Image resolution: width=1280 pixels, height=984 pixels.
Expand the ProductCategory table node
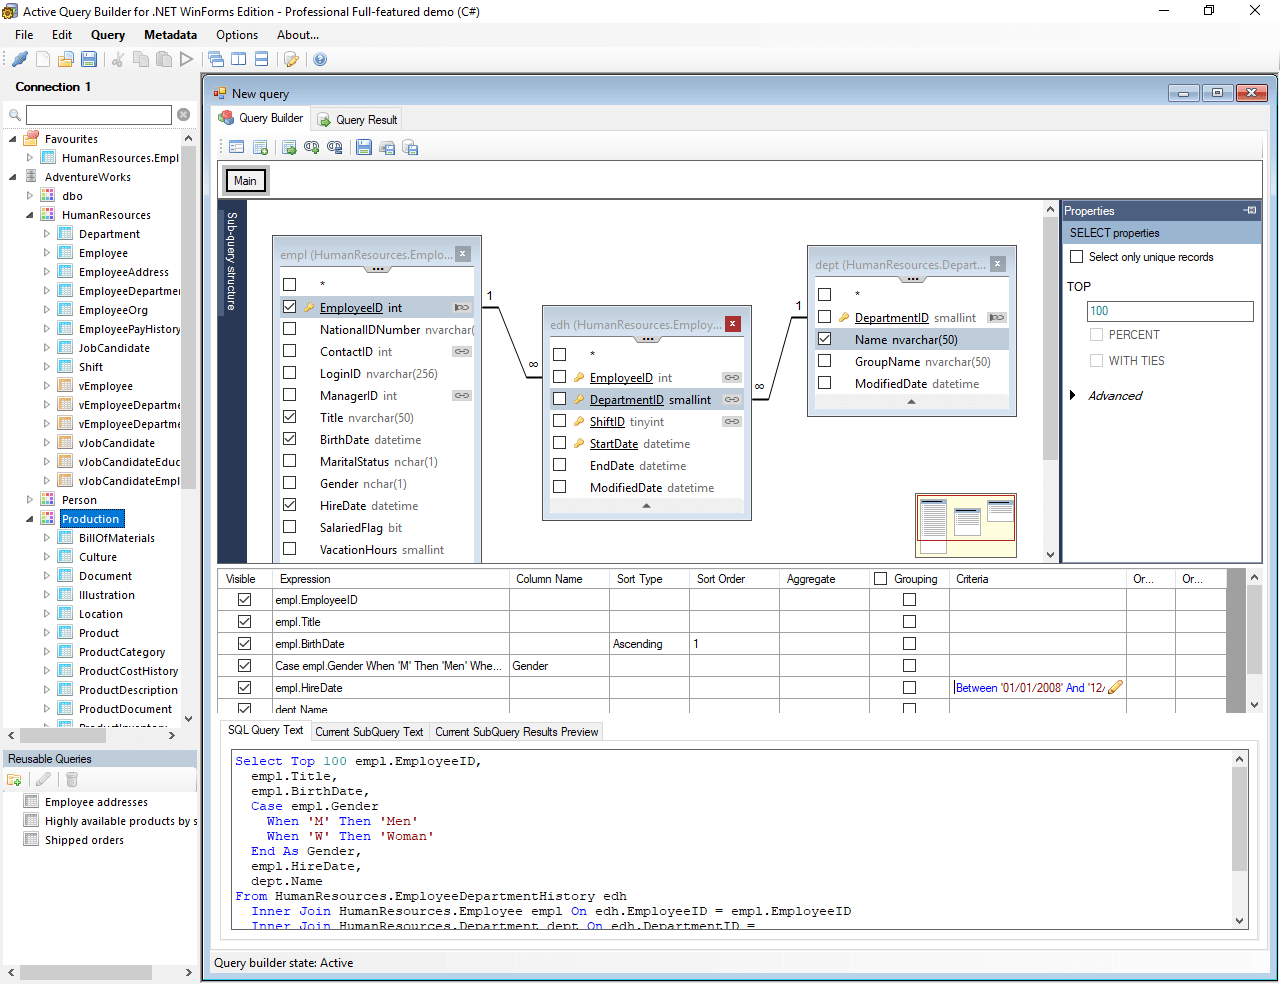click(47, 652)
